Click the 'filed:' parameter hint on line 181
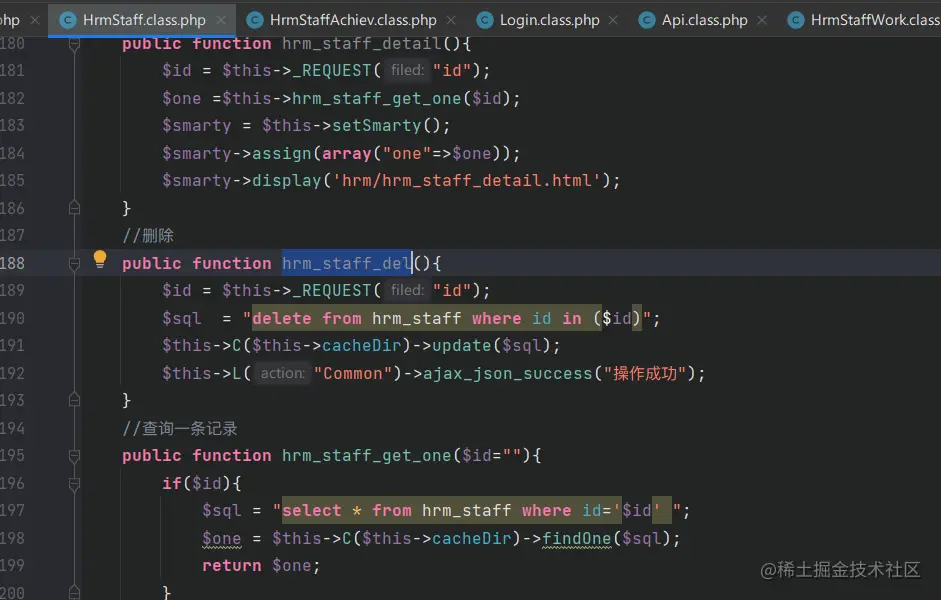Image resolution: width=941 pixels, height=600 pixels. (x=407, y=71)
